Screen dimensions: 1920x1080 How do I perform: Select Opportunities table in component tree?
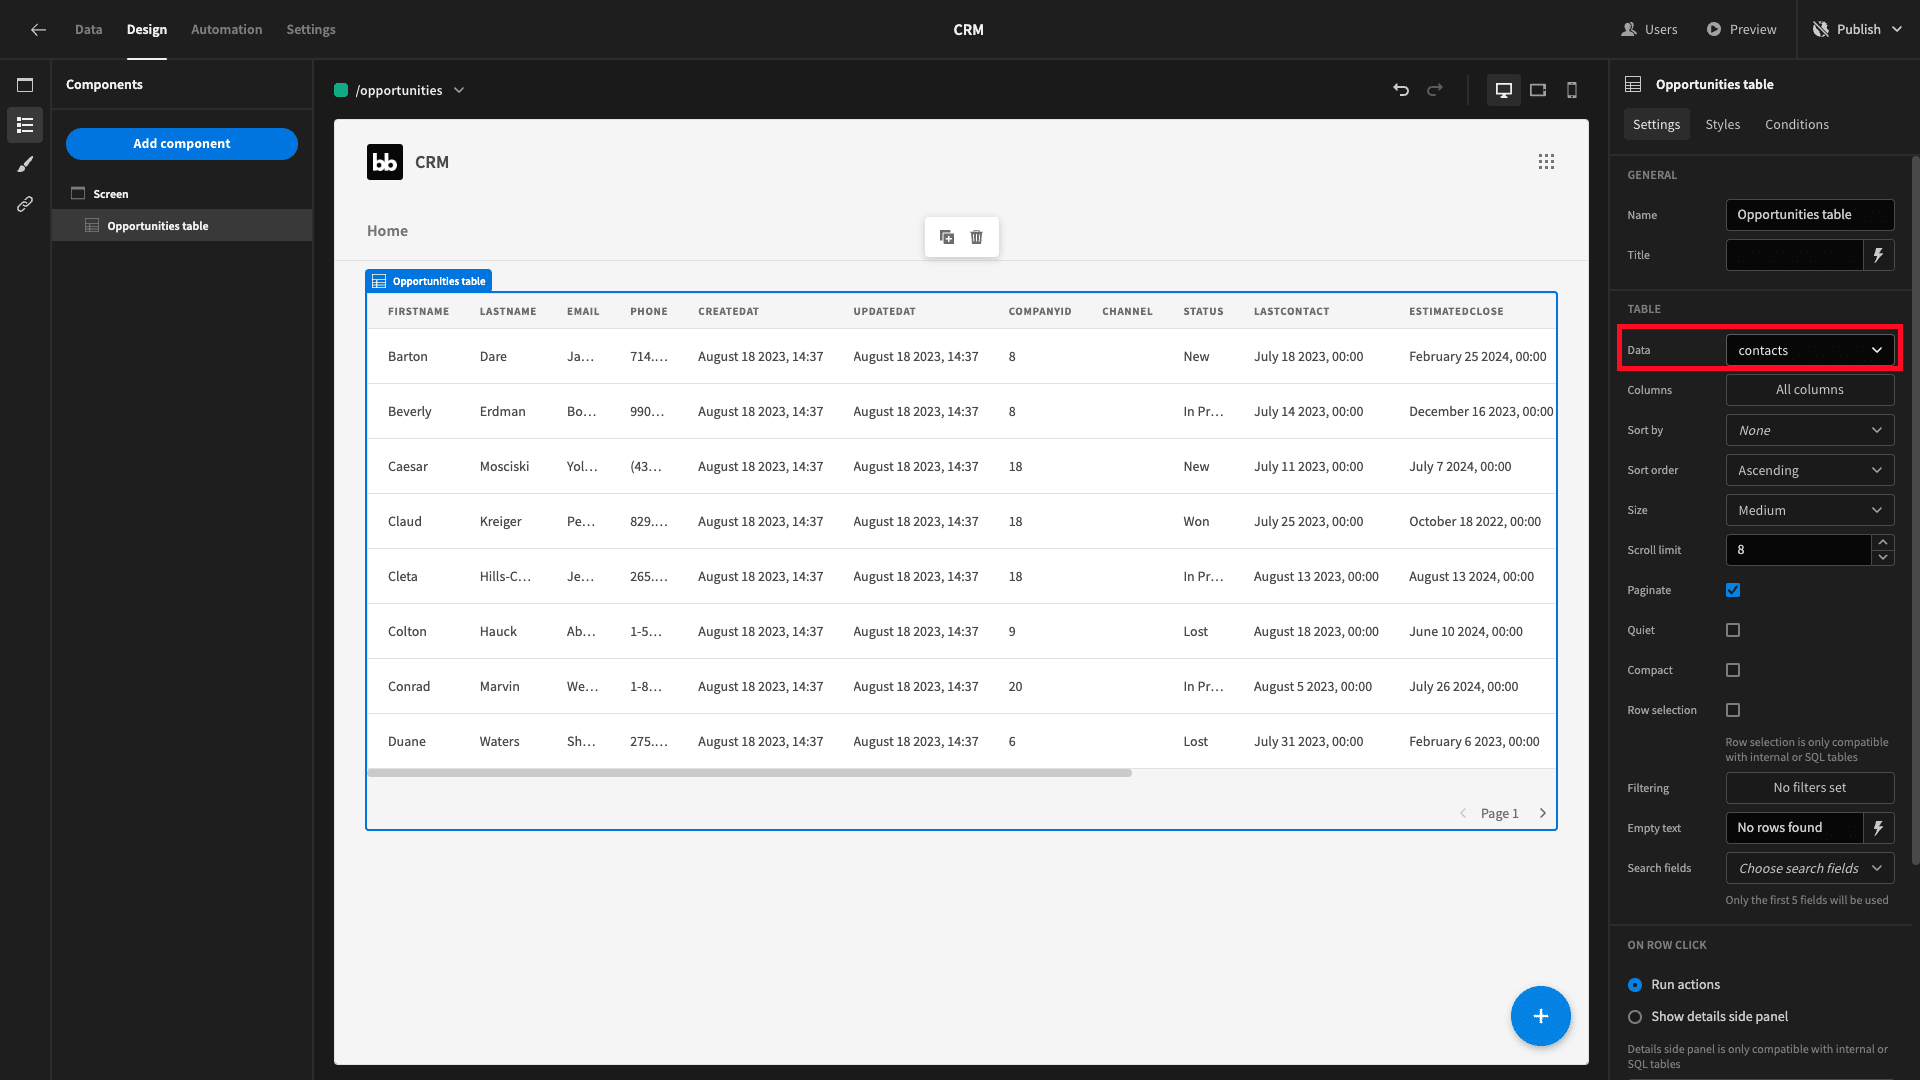(182, 226)
